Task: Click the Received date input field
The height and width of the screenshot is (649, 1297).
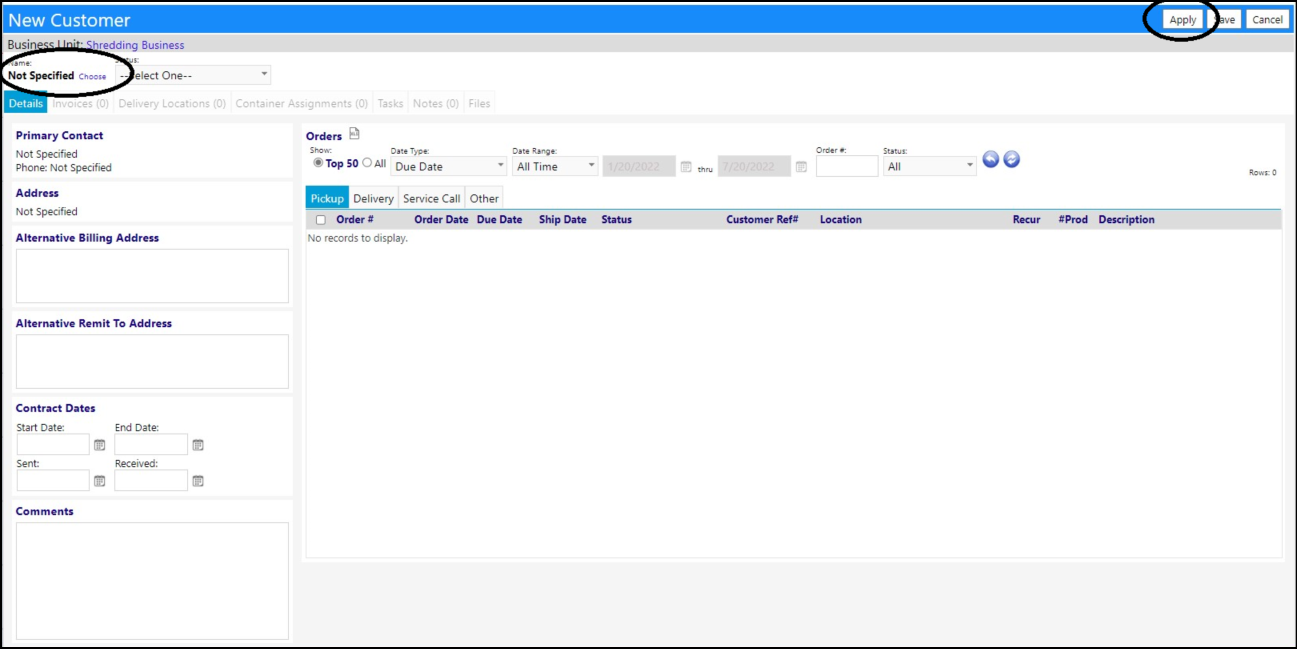Action: pyautogui.click(x=151, y=480)
